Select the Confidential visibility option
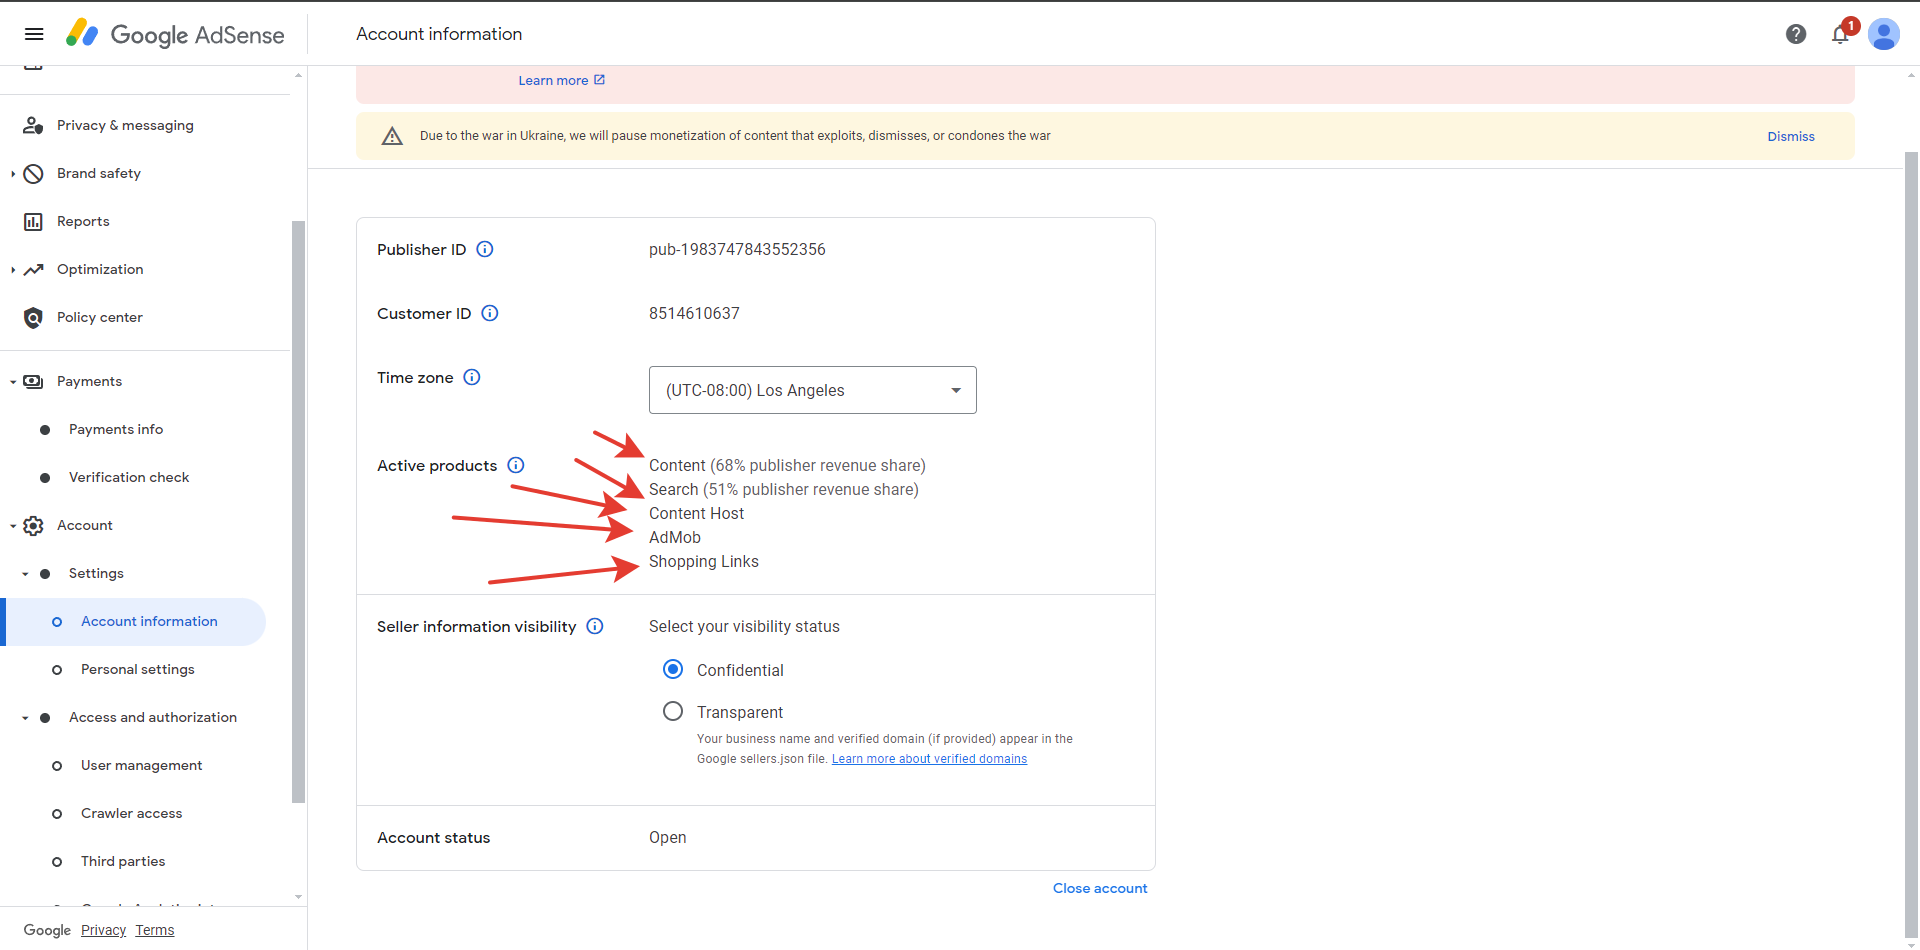Image resolution: width=1920 pixels, height=950 pixels. pos(673,669)
